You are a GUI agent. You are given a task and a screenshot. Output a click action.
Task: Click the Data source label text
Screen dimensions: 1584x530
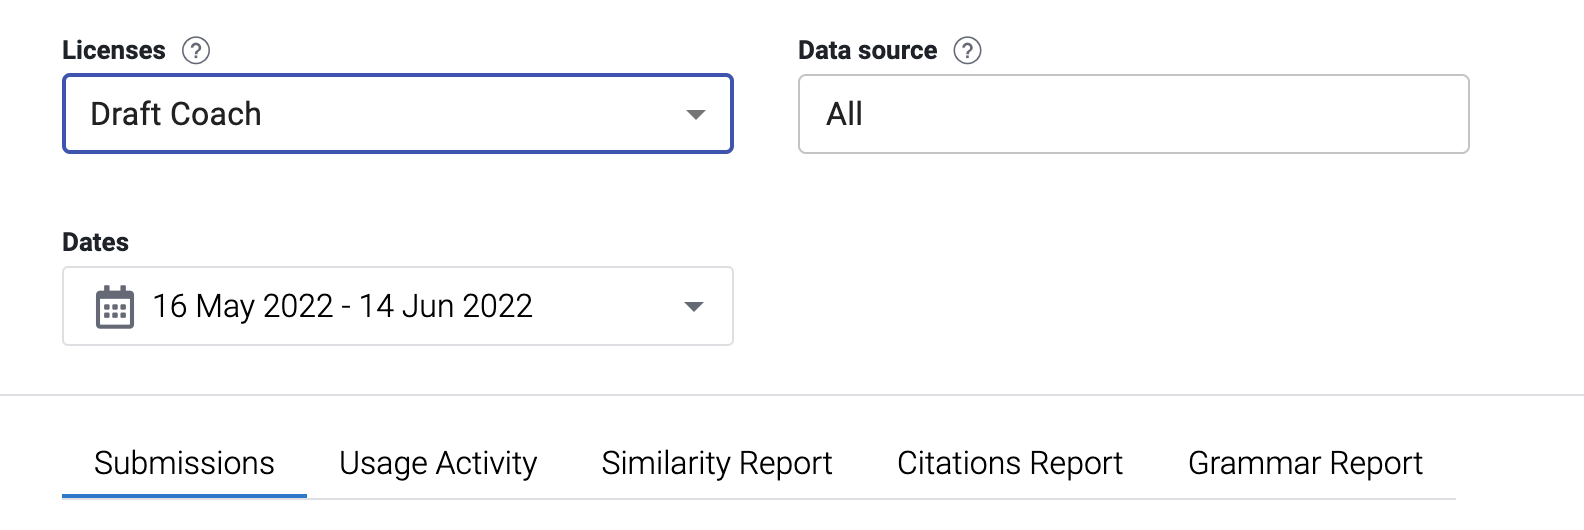coord(868,50)
